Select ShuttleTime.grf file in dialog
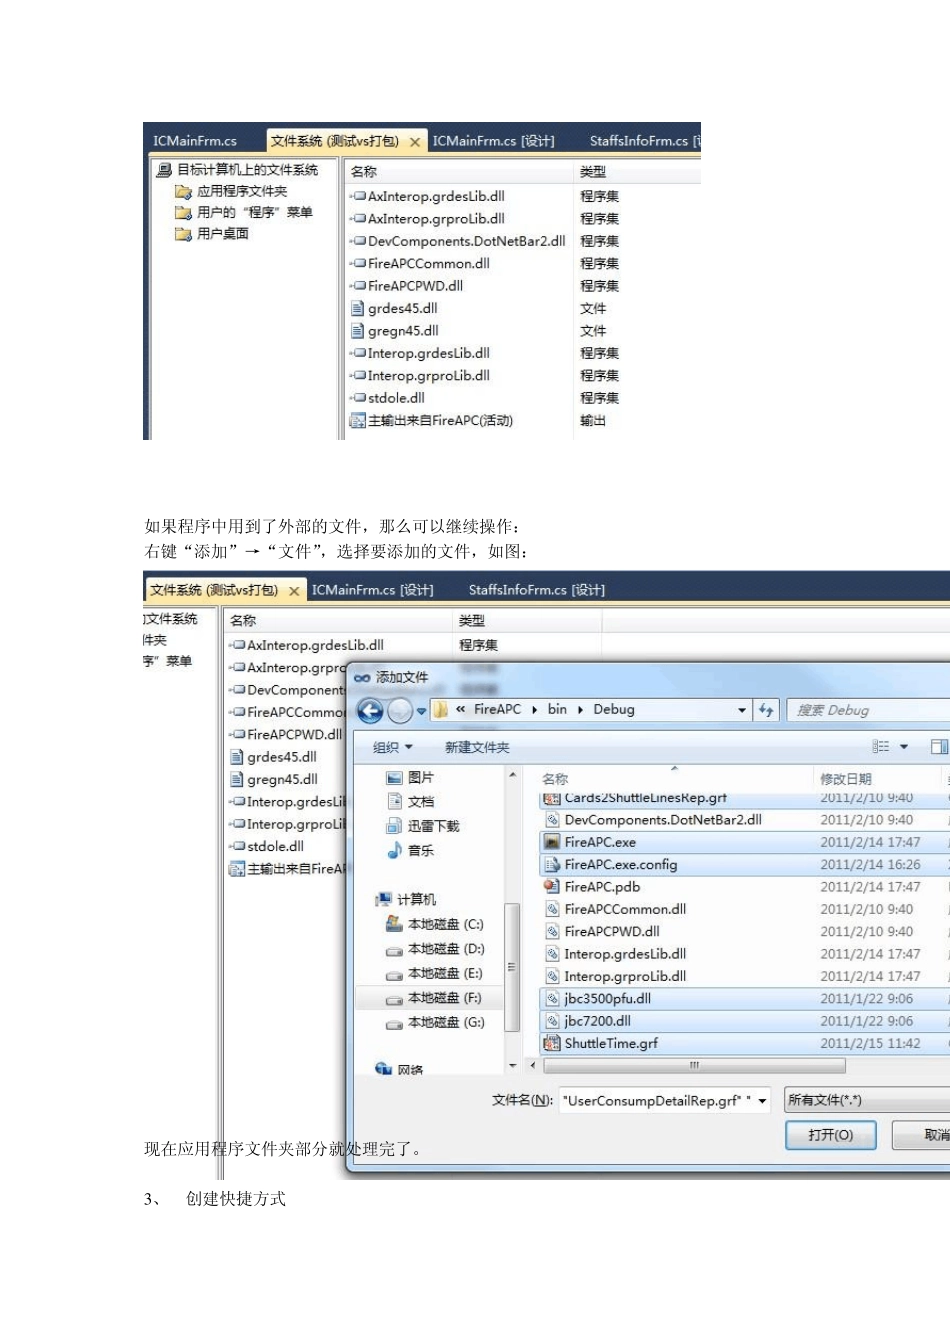Image resolution: width=950 pixels, height=1344 pixels. pyautogui.click(x=743, y=1043)
